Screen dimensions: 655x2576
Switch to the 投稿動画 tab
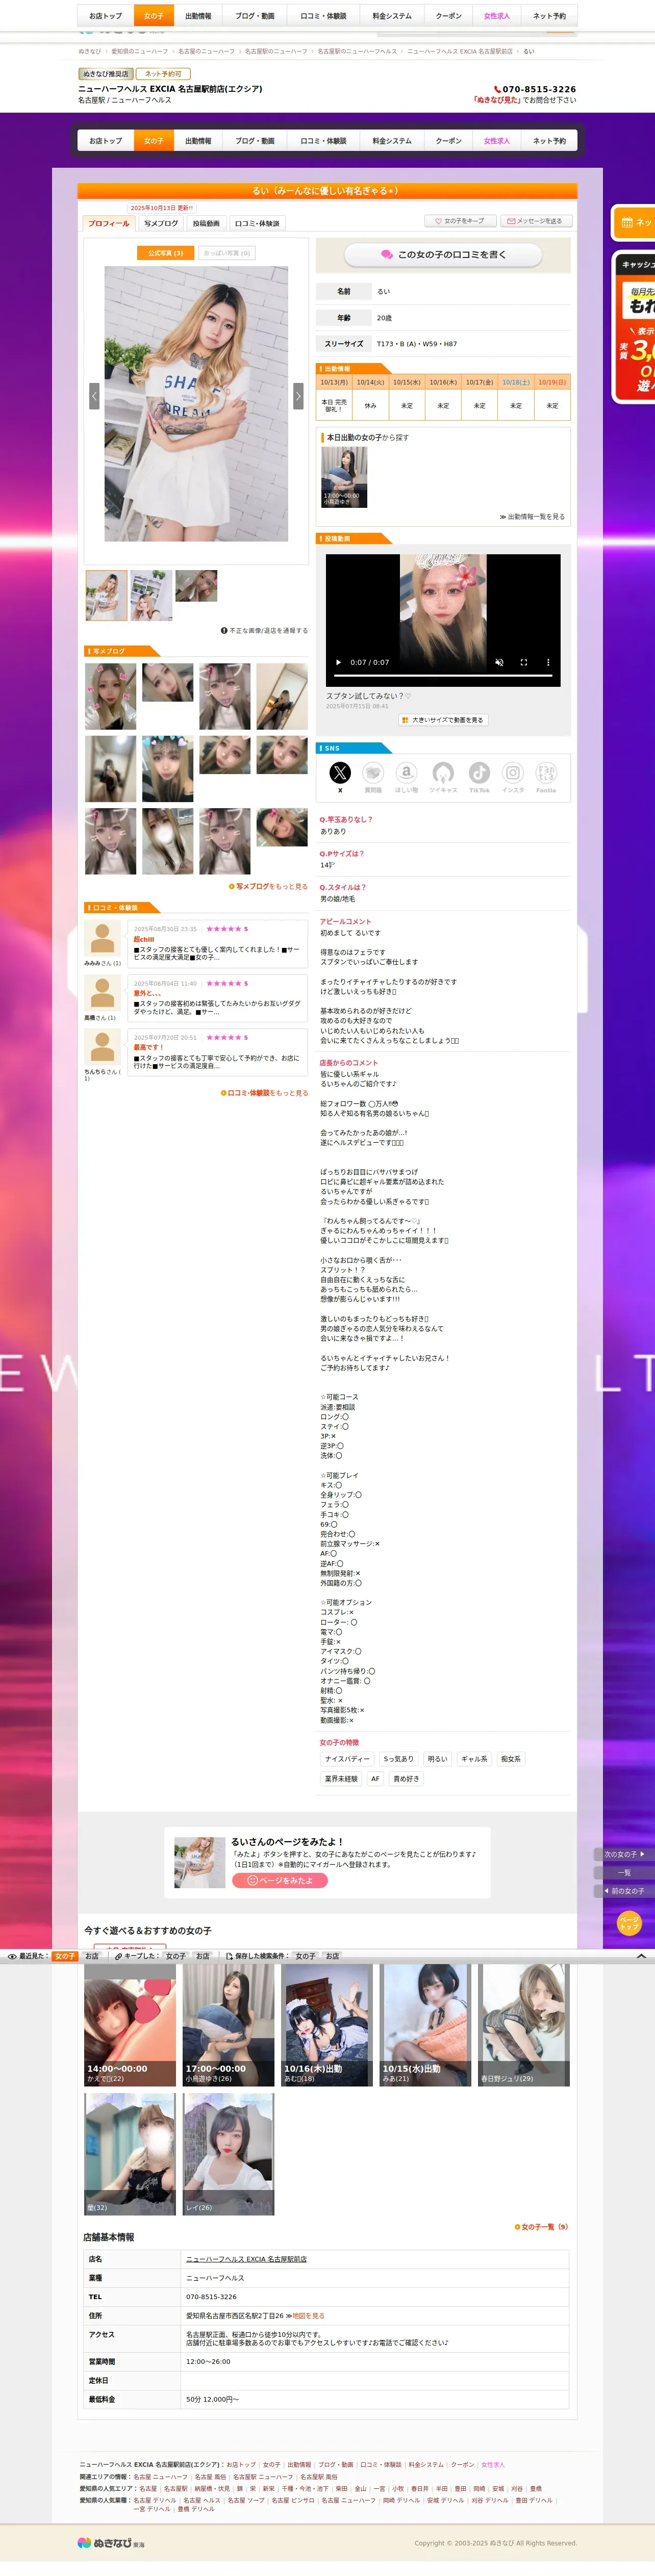click(206, 223)
